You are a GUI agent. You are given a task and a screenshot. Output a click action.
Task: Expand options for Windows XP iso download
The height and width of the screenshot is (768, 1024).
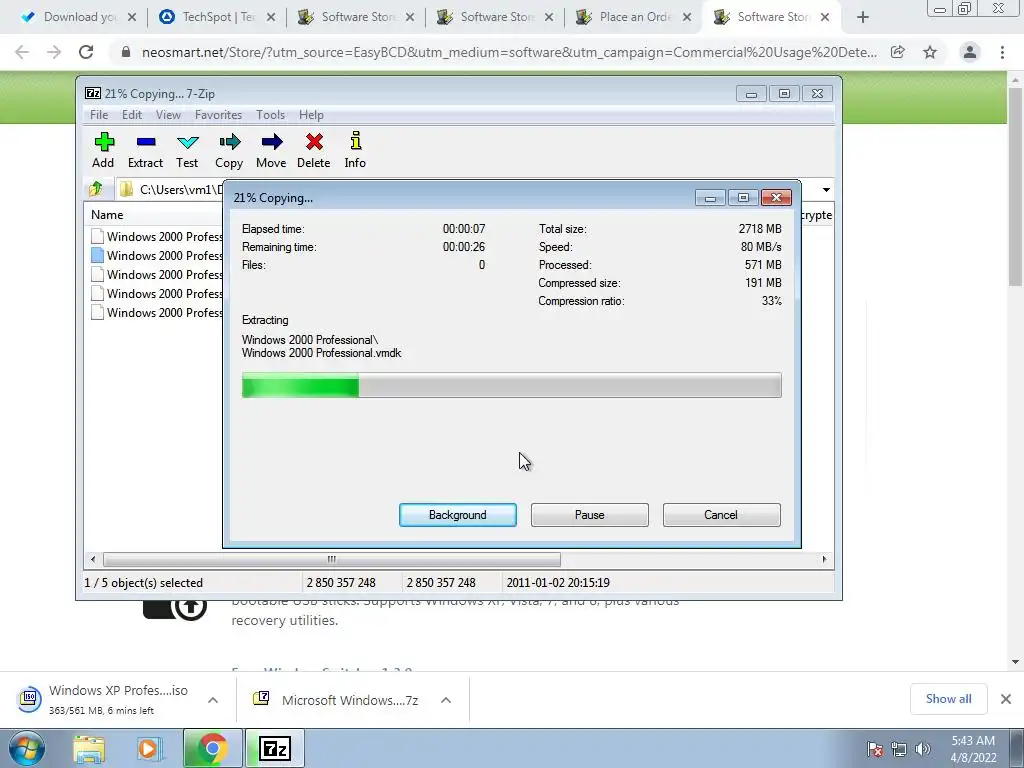click(213, 700)
